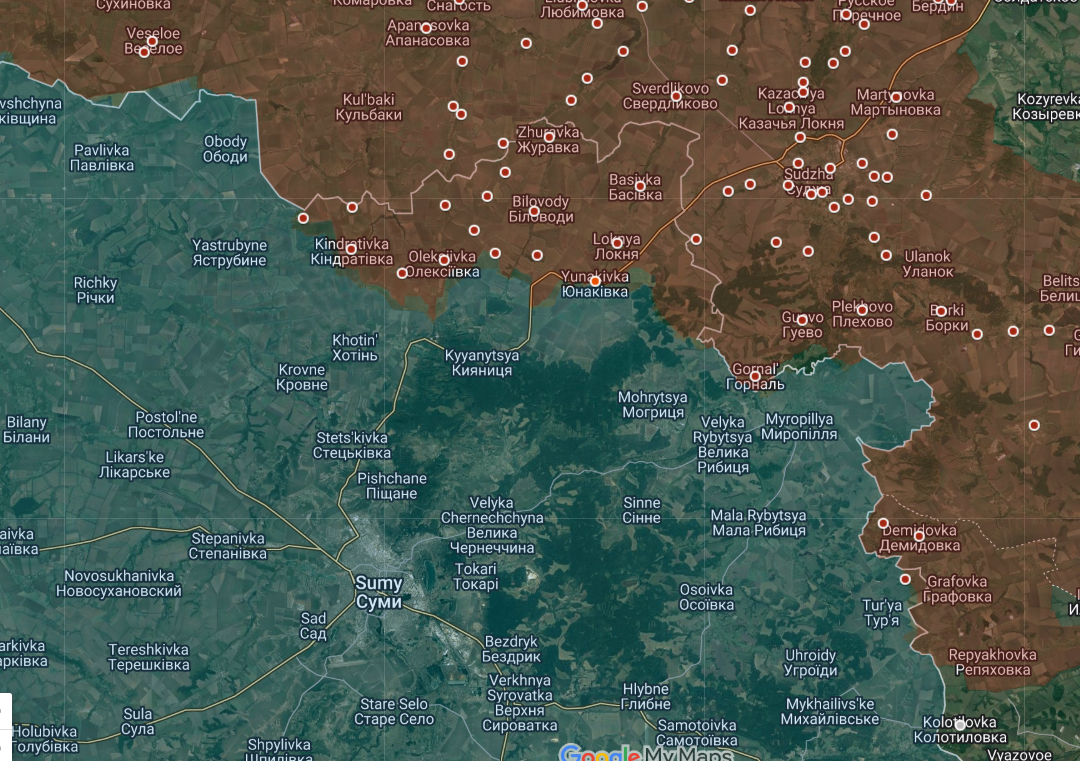Image resolution: width=1080 pixels, height=761 pixels.
Task: Select the Stepanivka label
Action: tap(228, 545)
